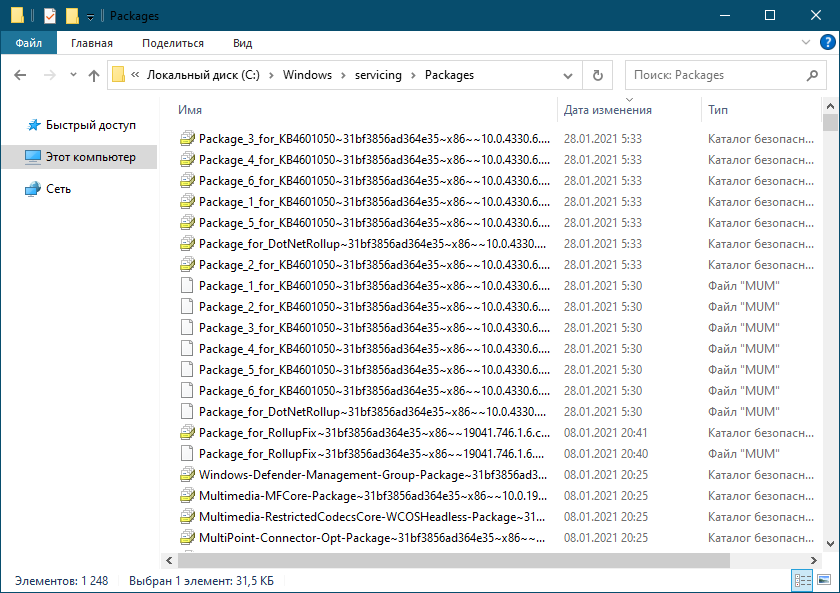840x593 pixels.
Task: Open the recent locations dropdown near the navigation arrows
Action: 73,75
